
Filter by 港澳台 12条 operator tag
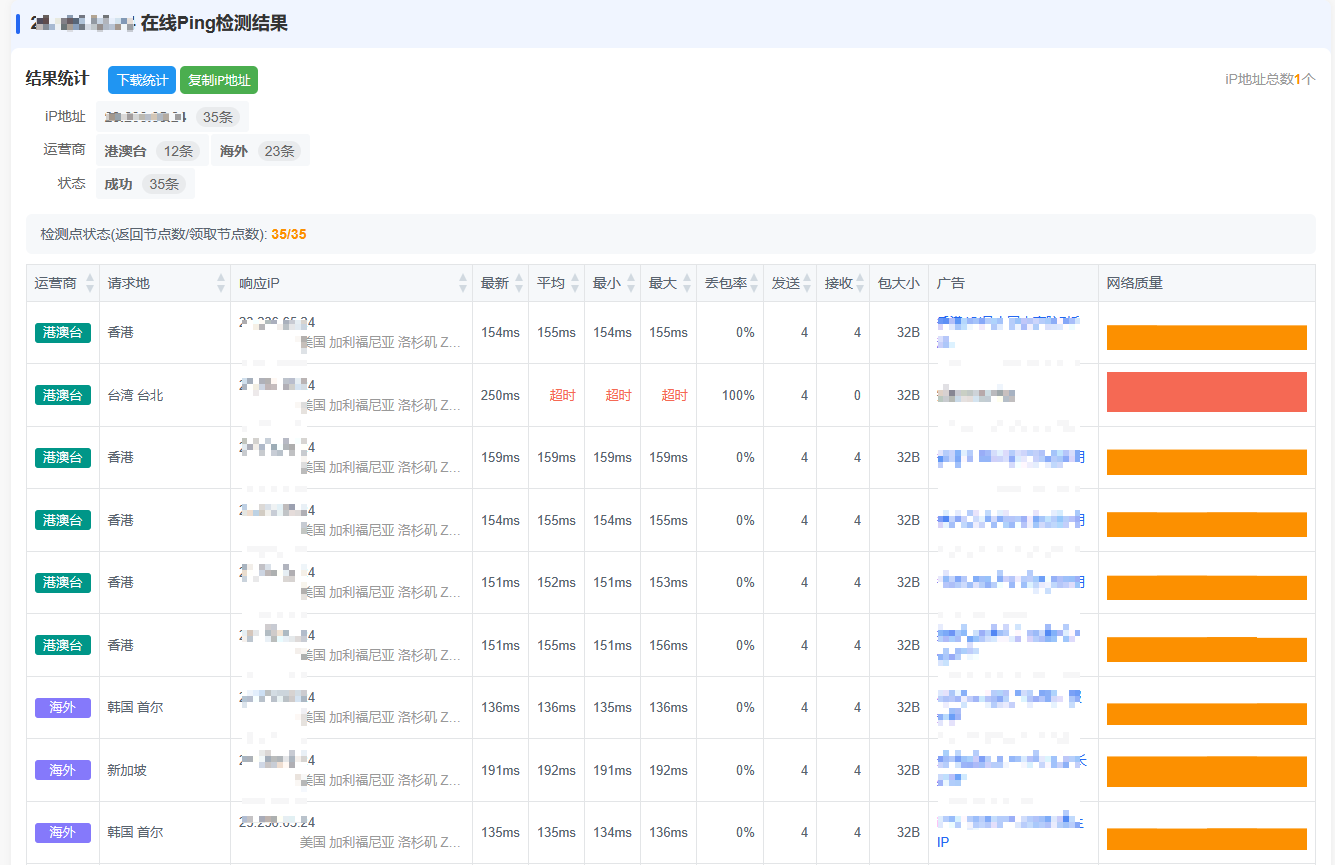[152, 151]
